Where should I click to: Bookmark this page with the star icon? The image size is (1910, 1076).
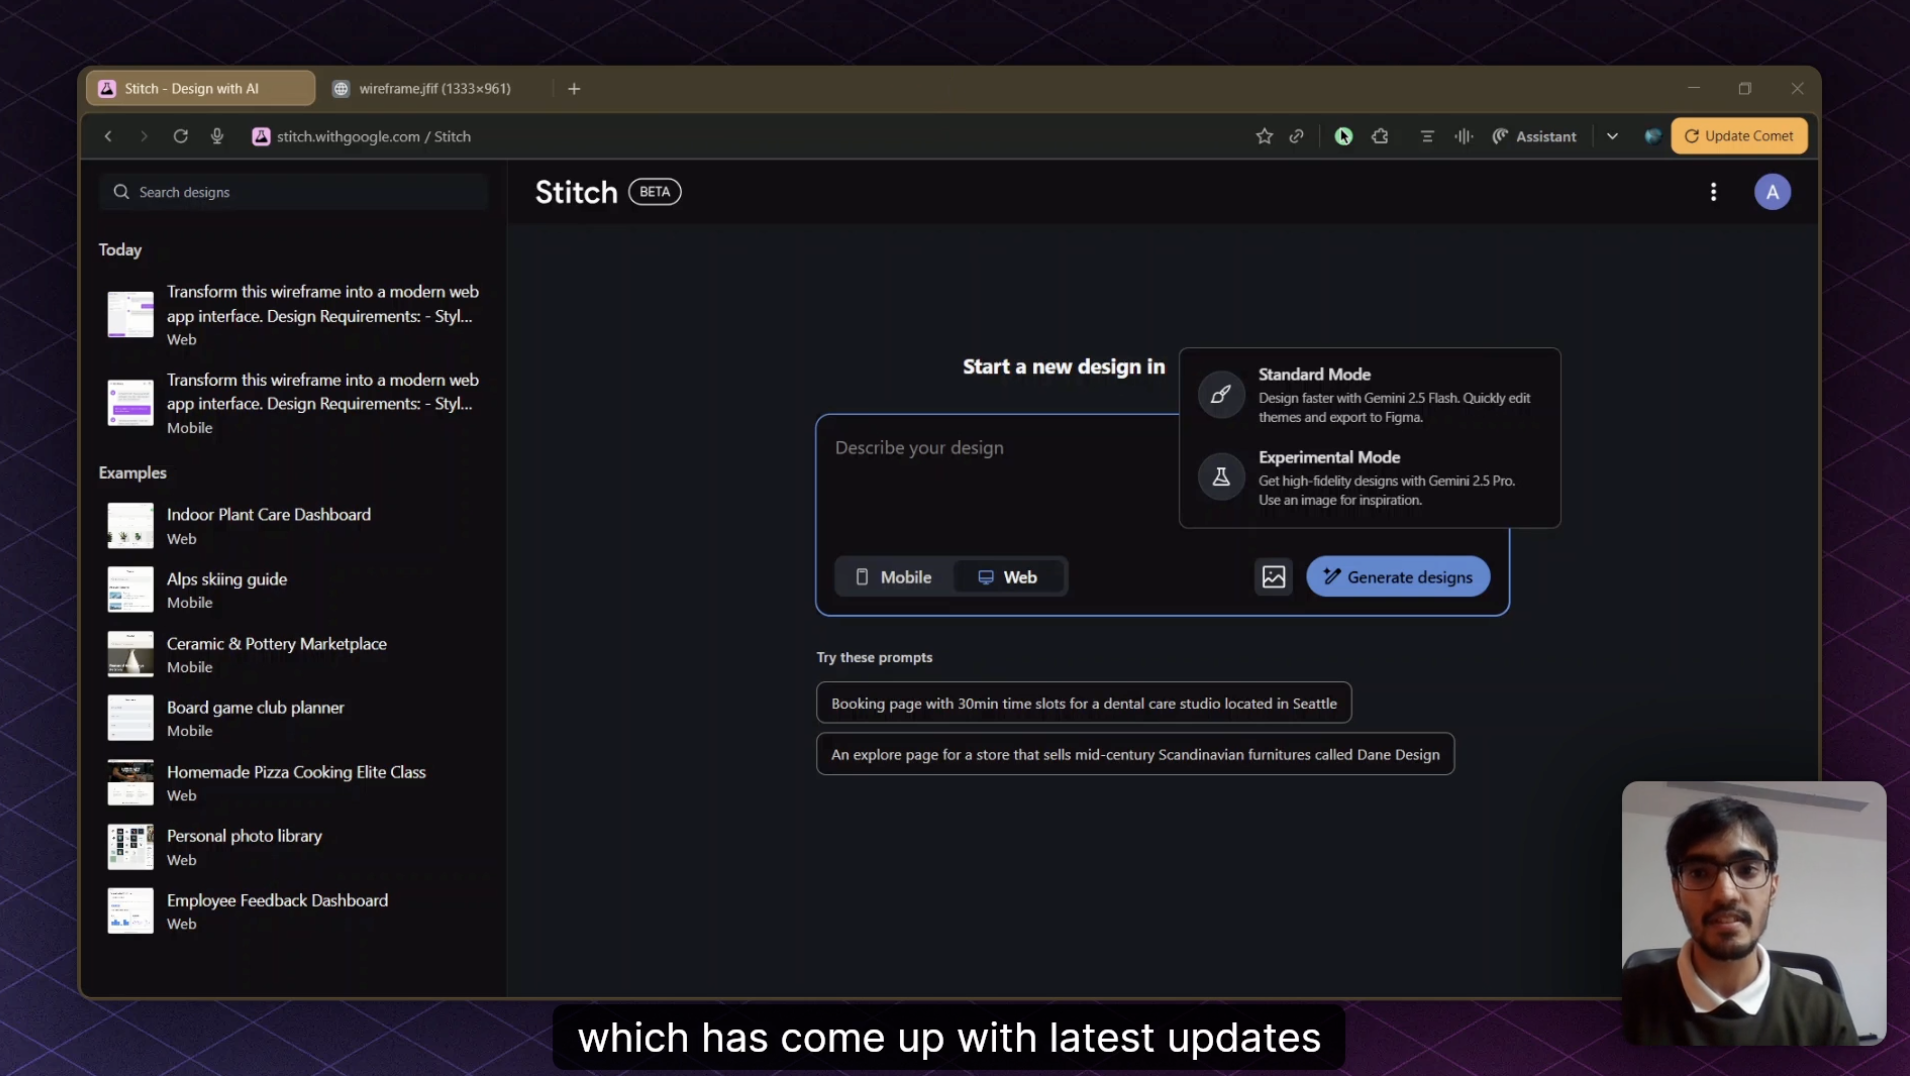pos(1264,136)
